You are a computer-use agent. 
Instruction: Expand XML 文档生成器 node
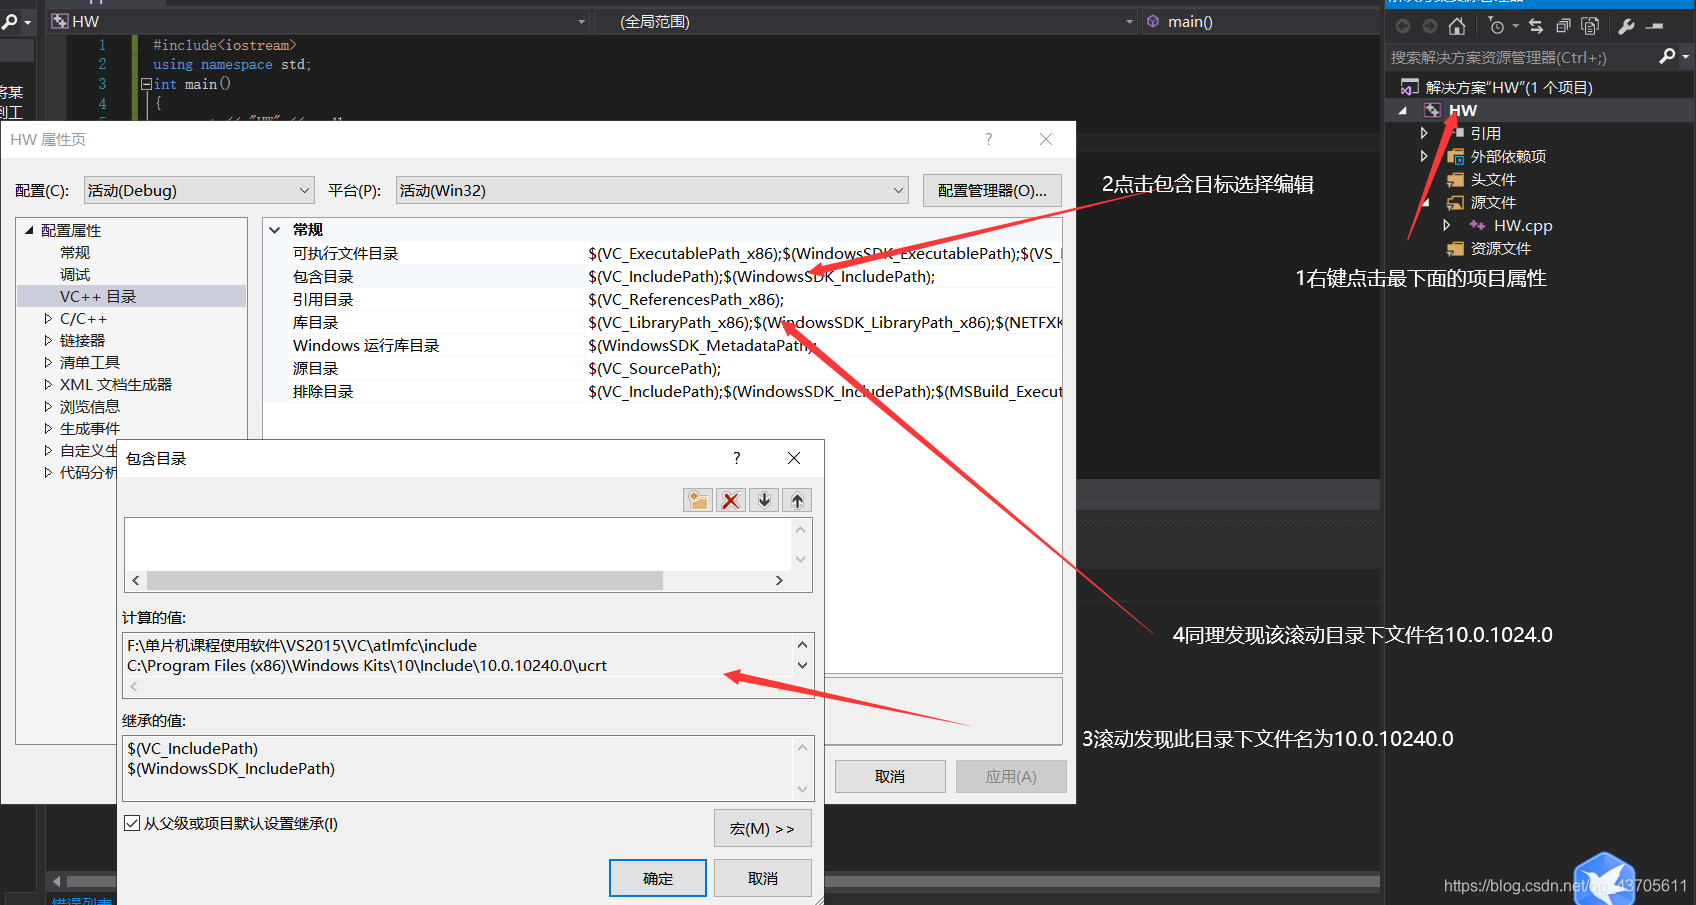point(48,385)
